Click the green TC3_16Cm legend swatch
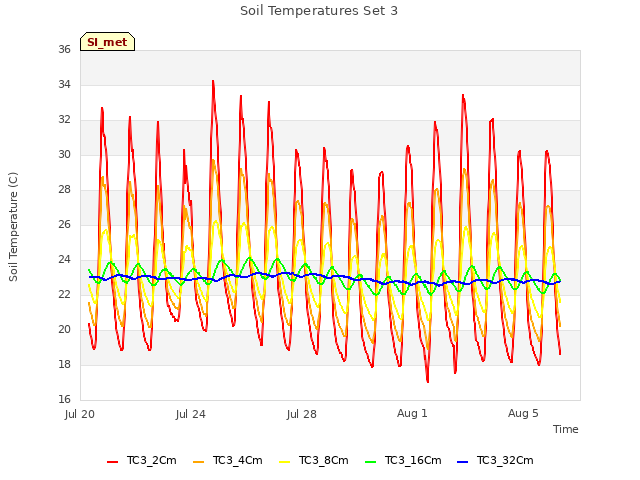The width and height of the screenshot is (640, 480). point(371,462)
